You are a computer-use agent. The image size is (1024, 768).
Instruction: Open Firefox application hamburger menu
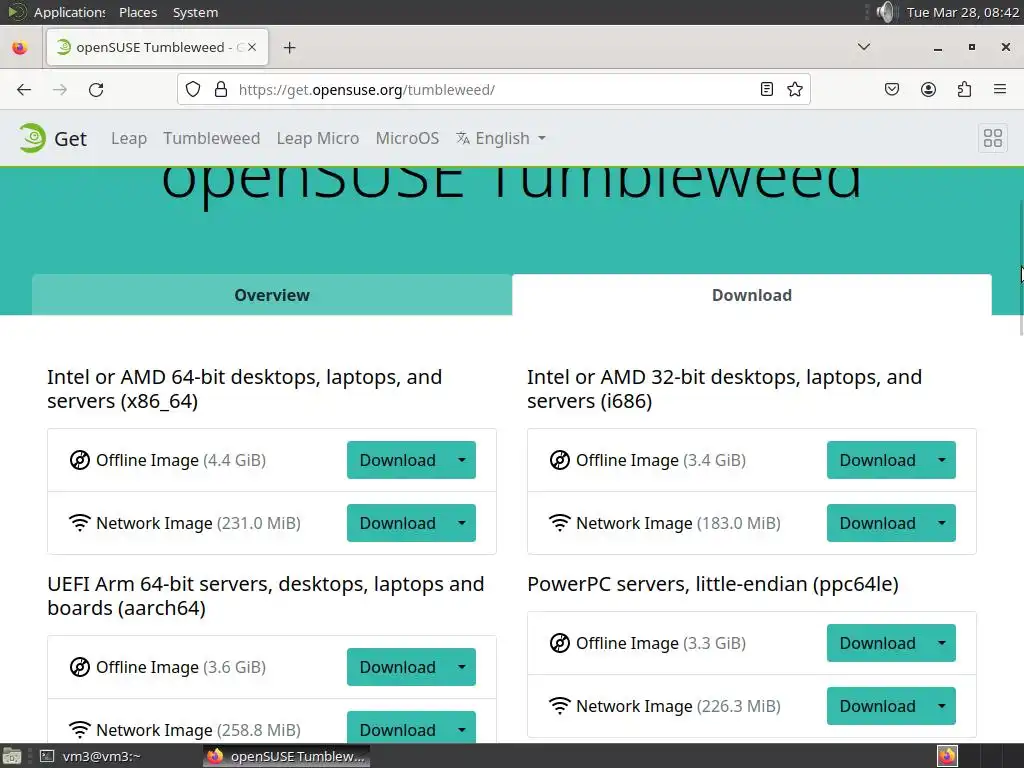(x=1000, y=89)
